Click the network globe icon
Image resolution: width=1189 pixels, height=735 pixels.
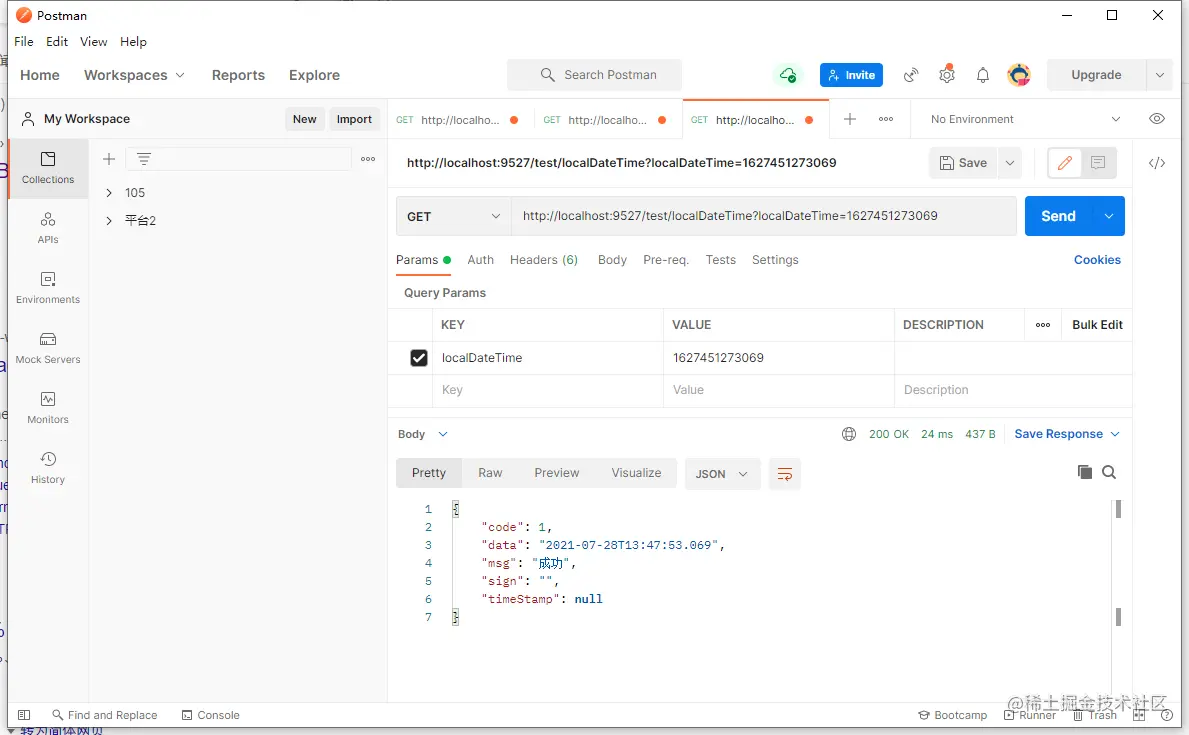pyautogui.click(x=849, y=434)
